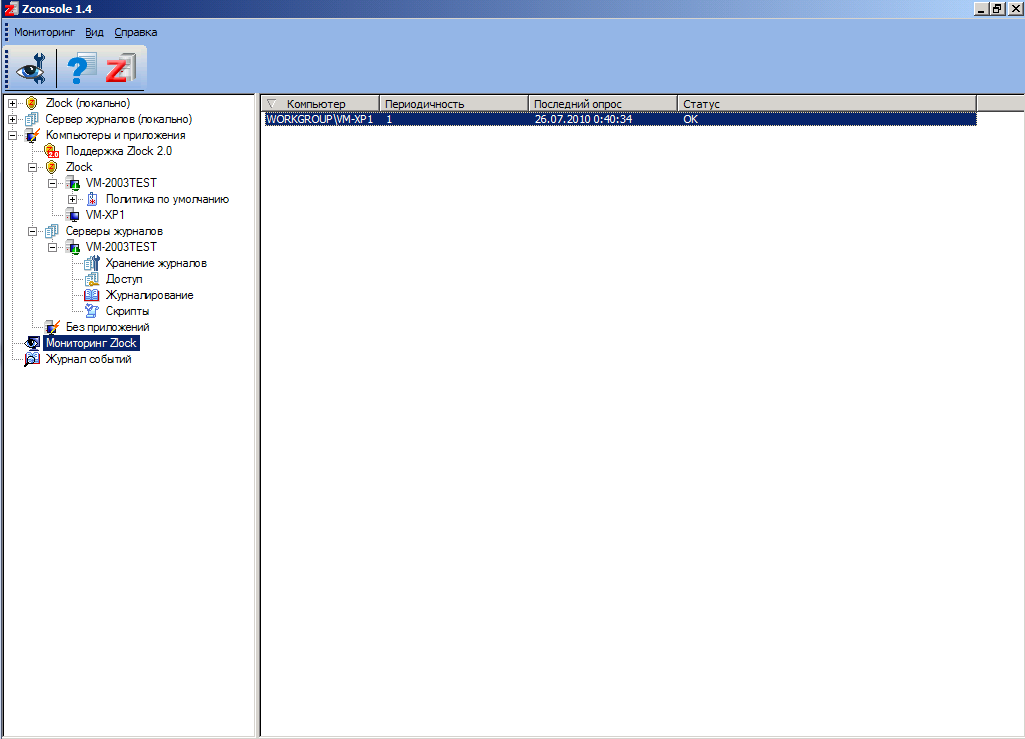Click the Скрипты icon

click(x=92, y=311)
